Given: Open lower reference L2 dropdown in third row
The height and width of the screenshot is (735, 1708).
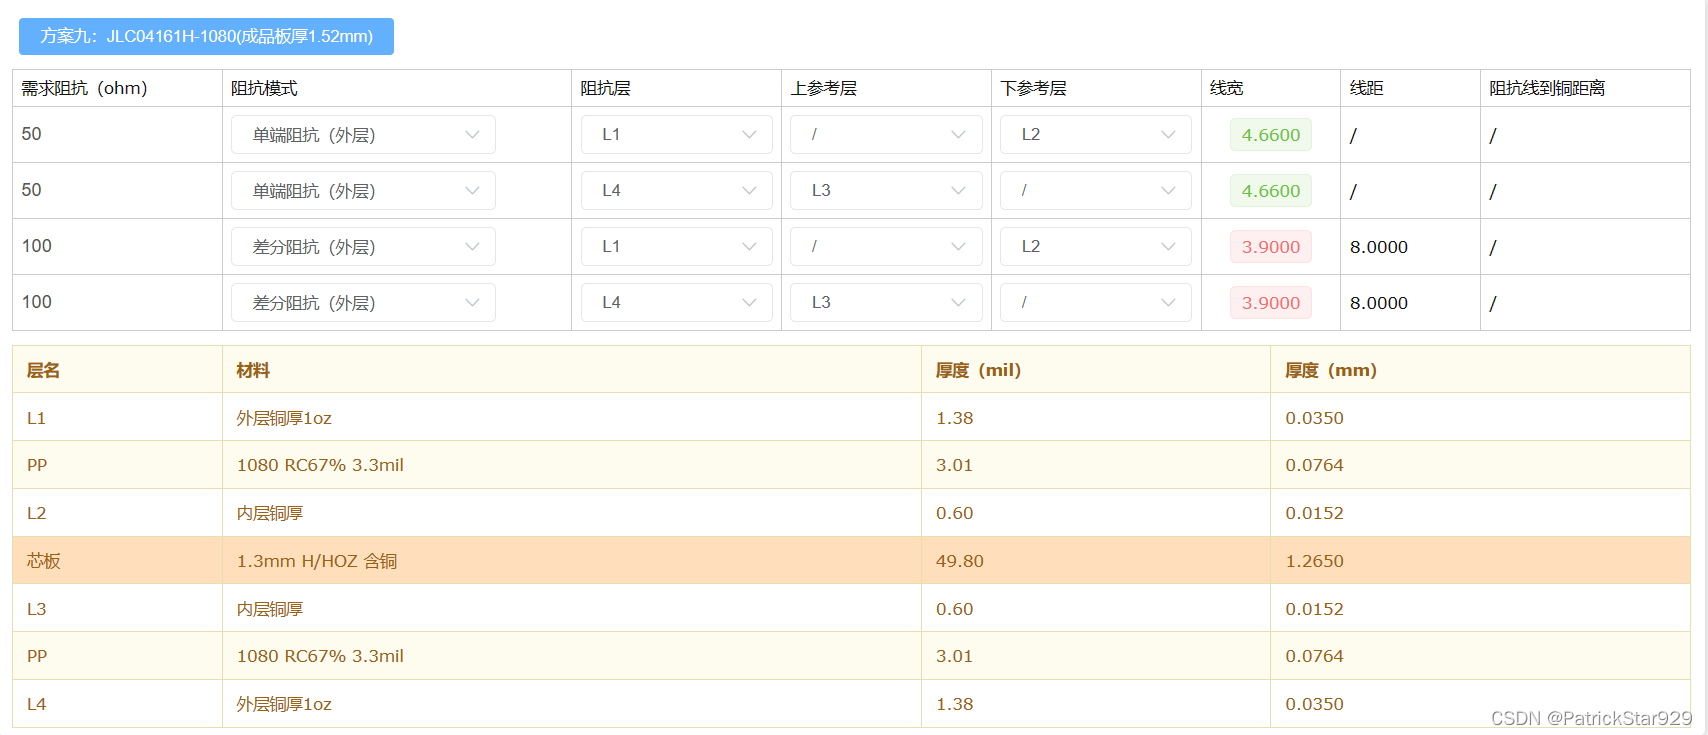Looking at the screenshot, I should [x=1096, y=247].
